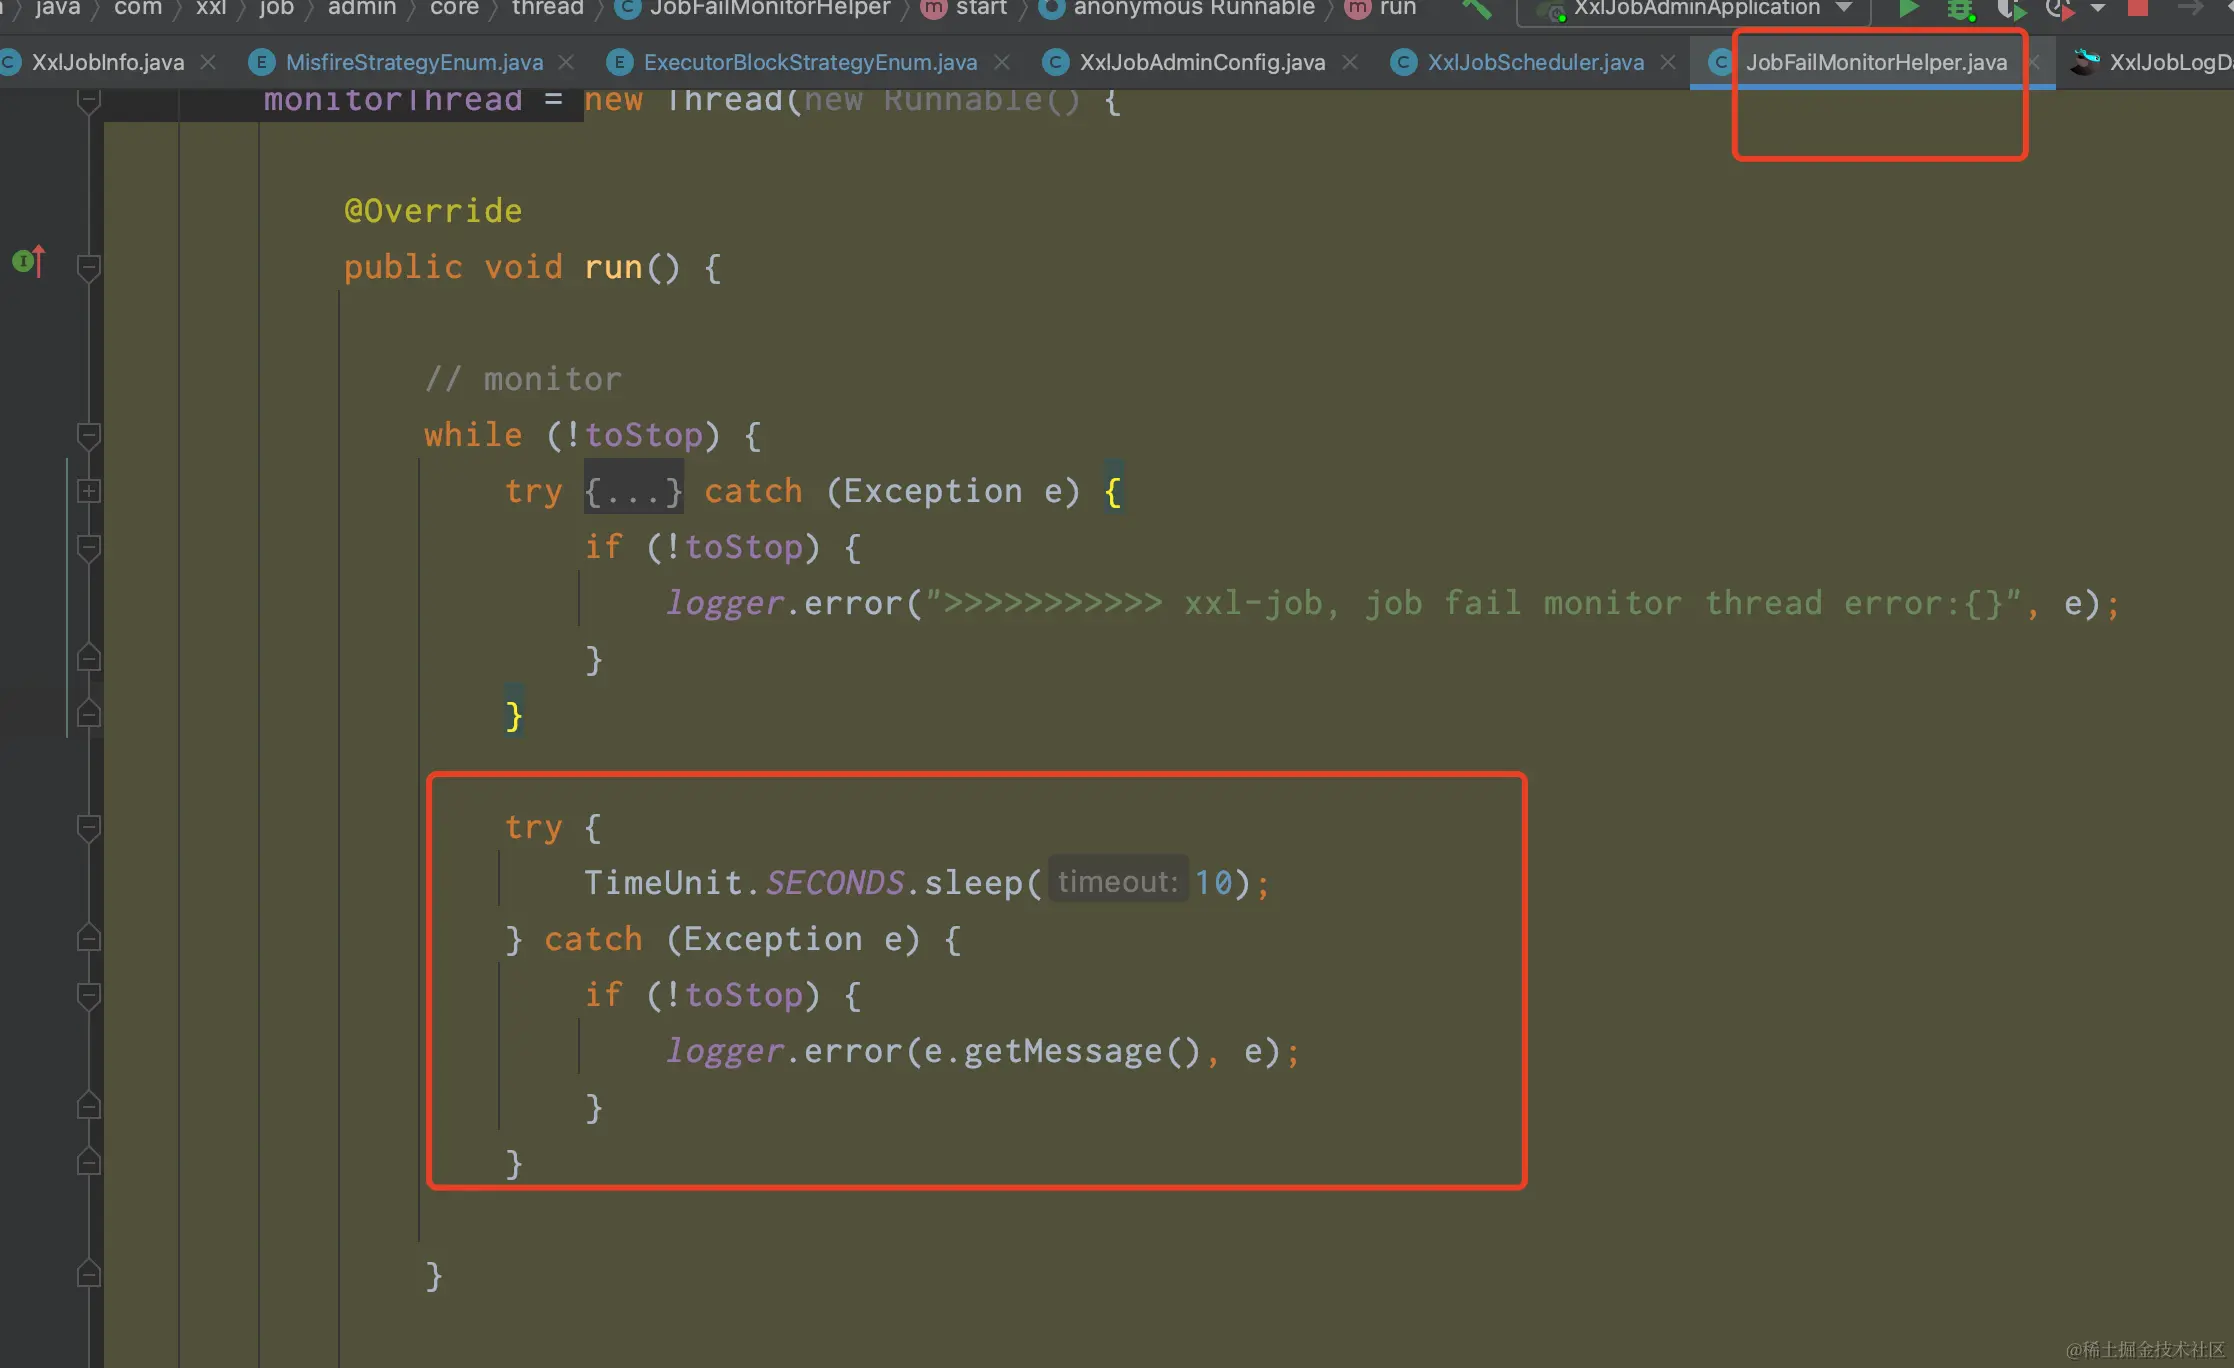Collapse the while (!toStop) loop fold
This screenshot has width=2234, height=1368.
point(89,435)
